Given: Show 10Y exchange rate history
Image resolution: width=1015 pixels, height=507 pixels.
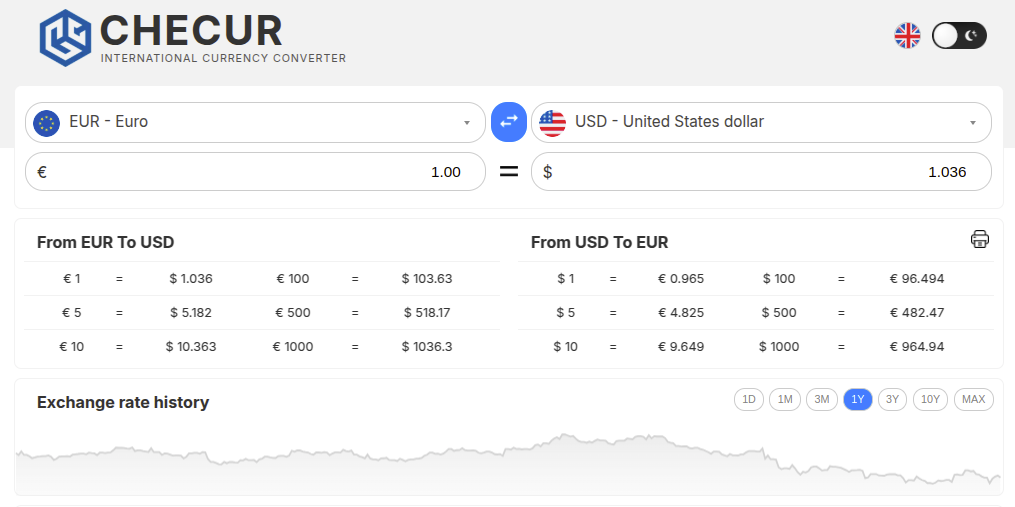Looking at the screenshot, I should pyautogui.click(x=930, y=400).
